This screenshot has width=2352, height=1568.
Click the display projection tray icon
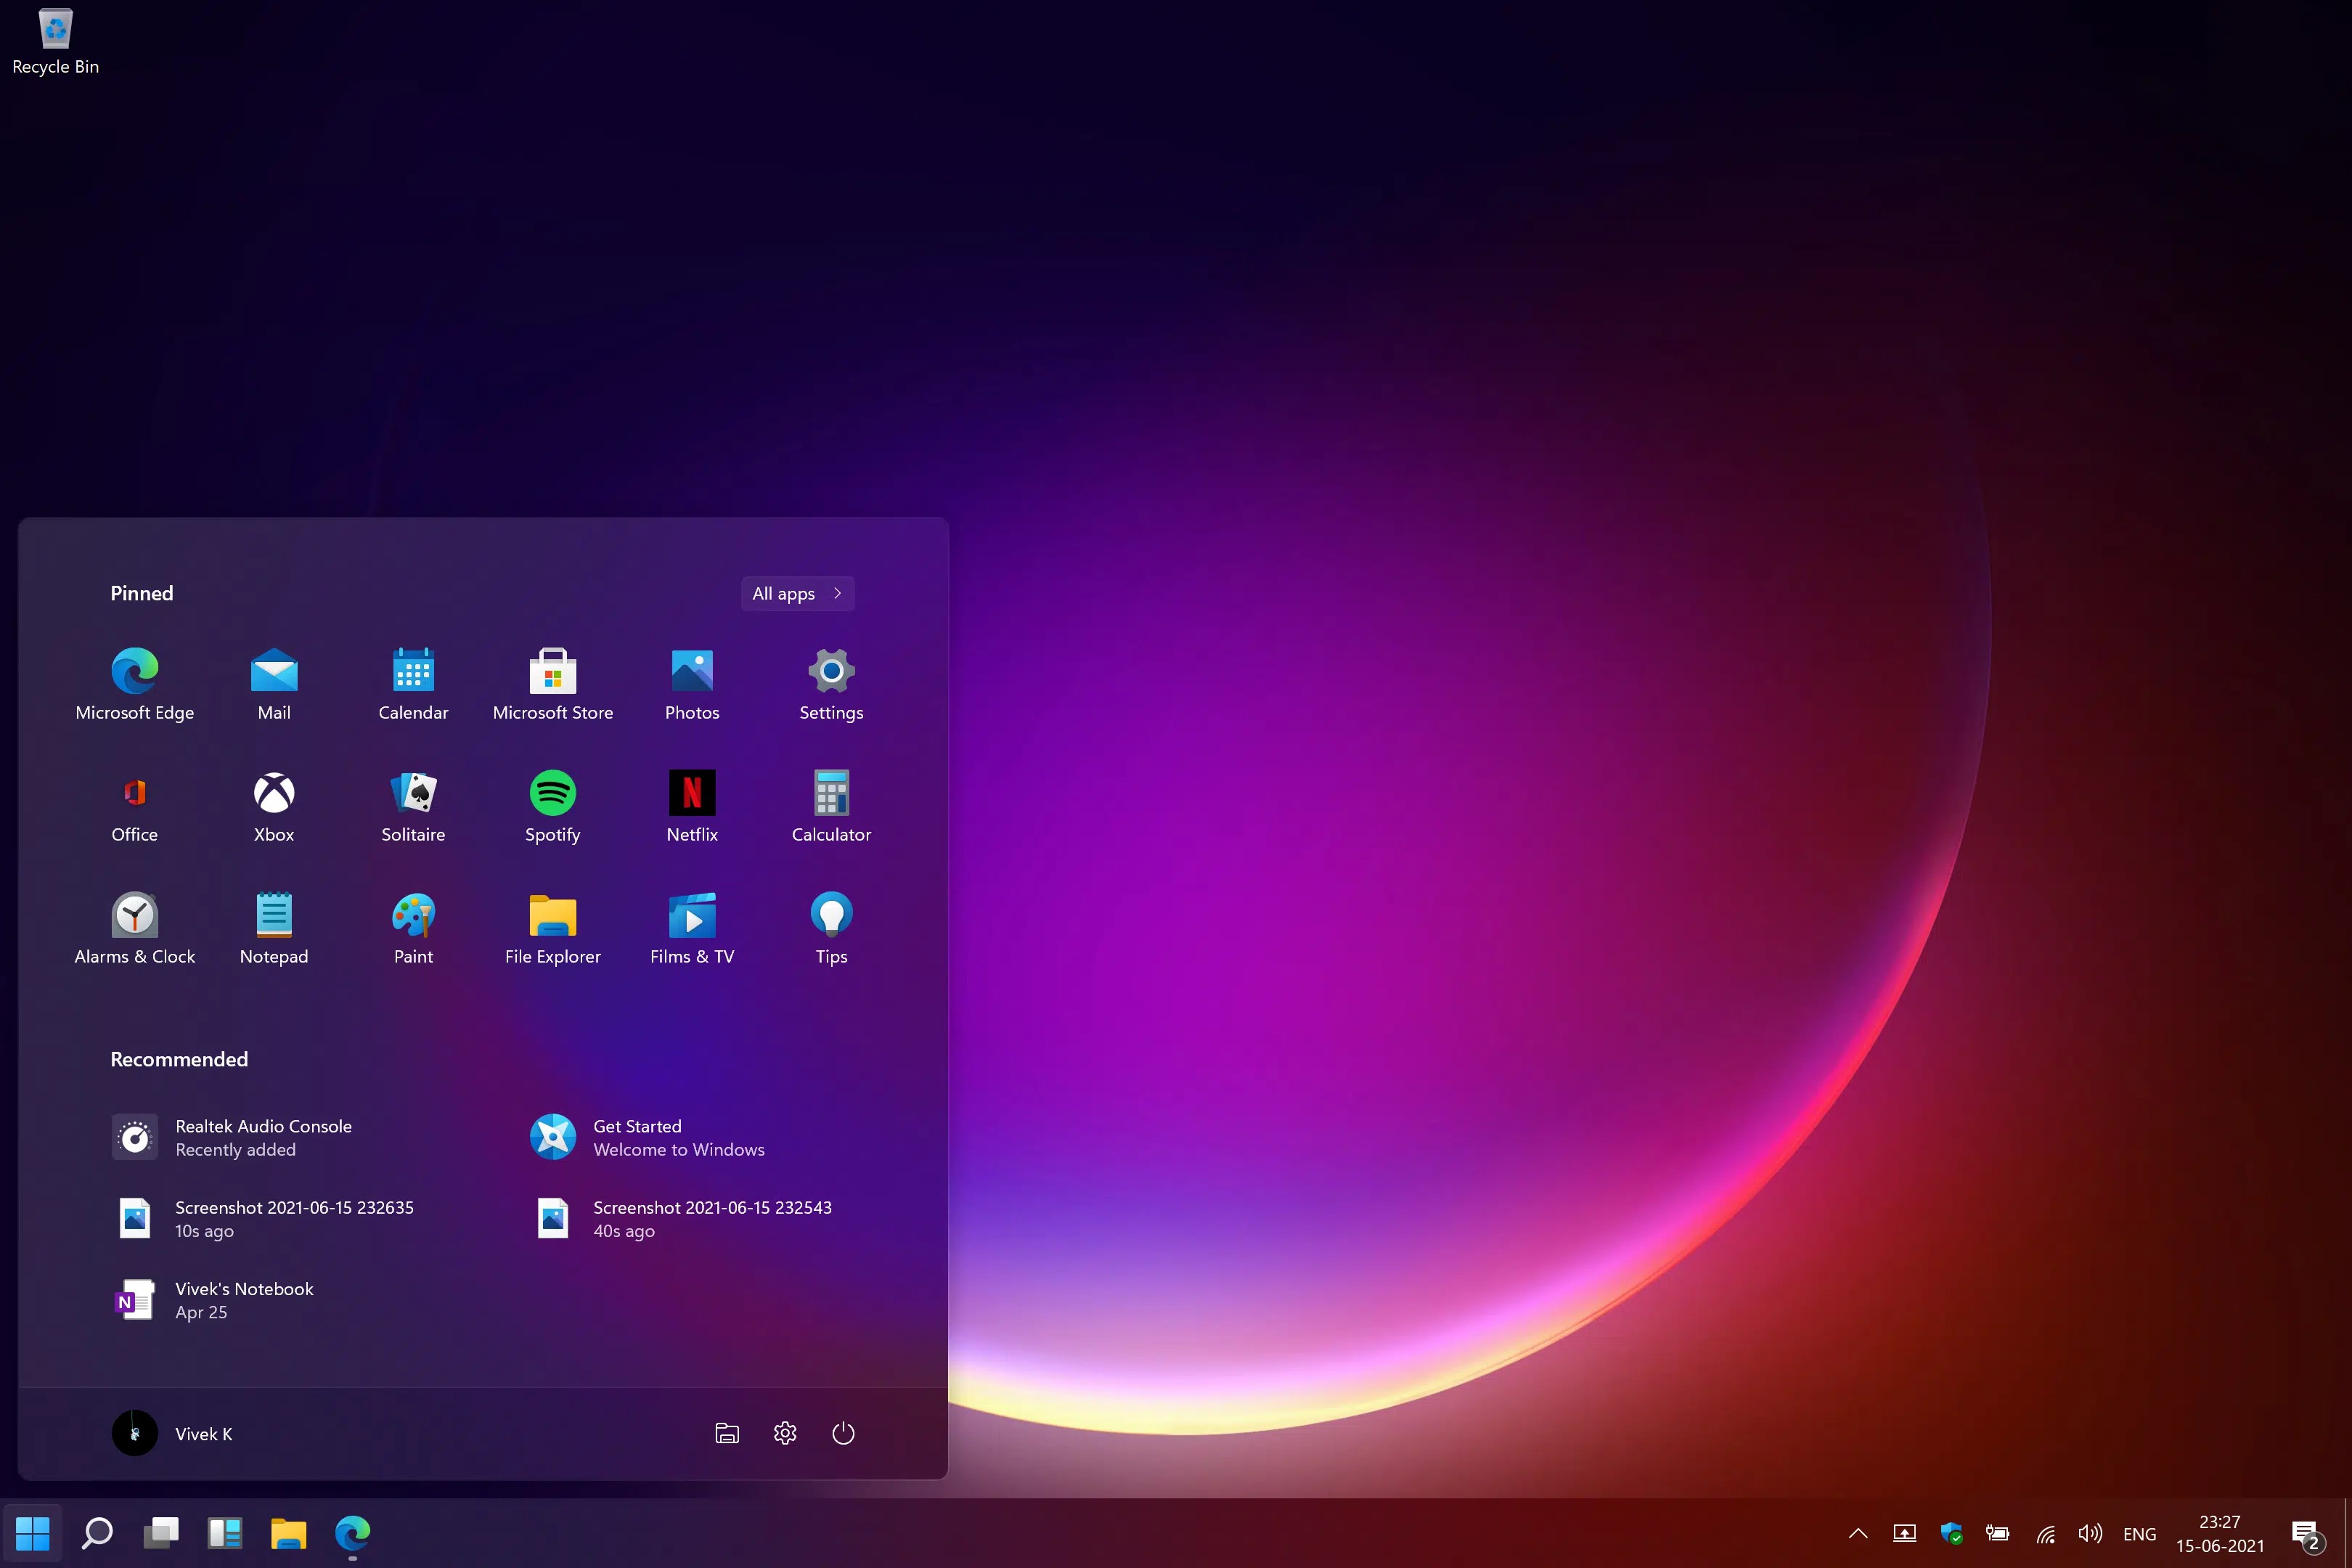click(1904, 1533)
